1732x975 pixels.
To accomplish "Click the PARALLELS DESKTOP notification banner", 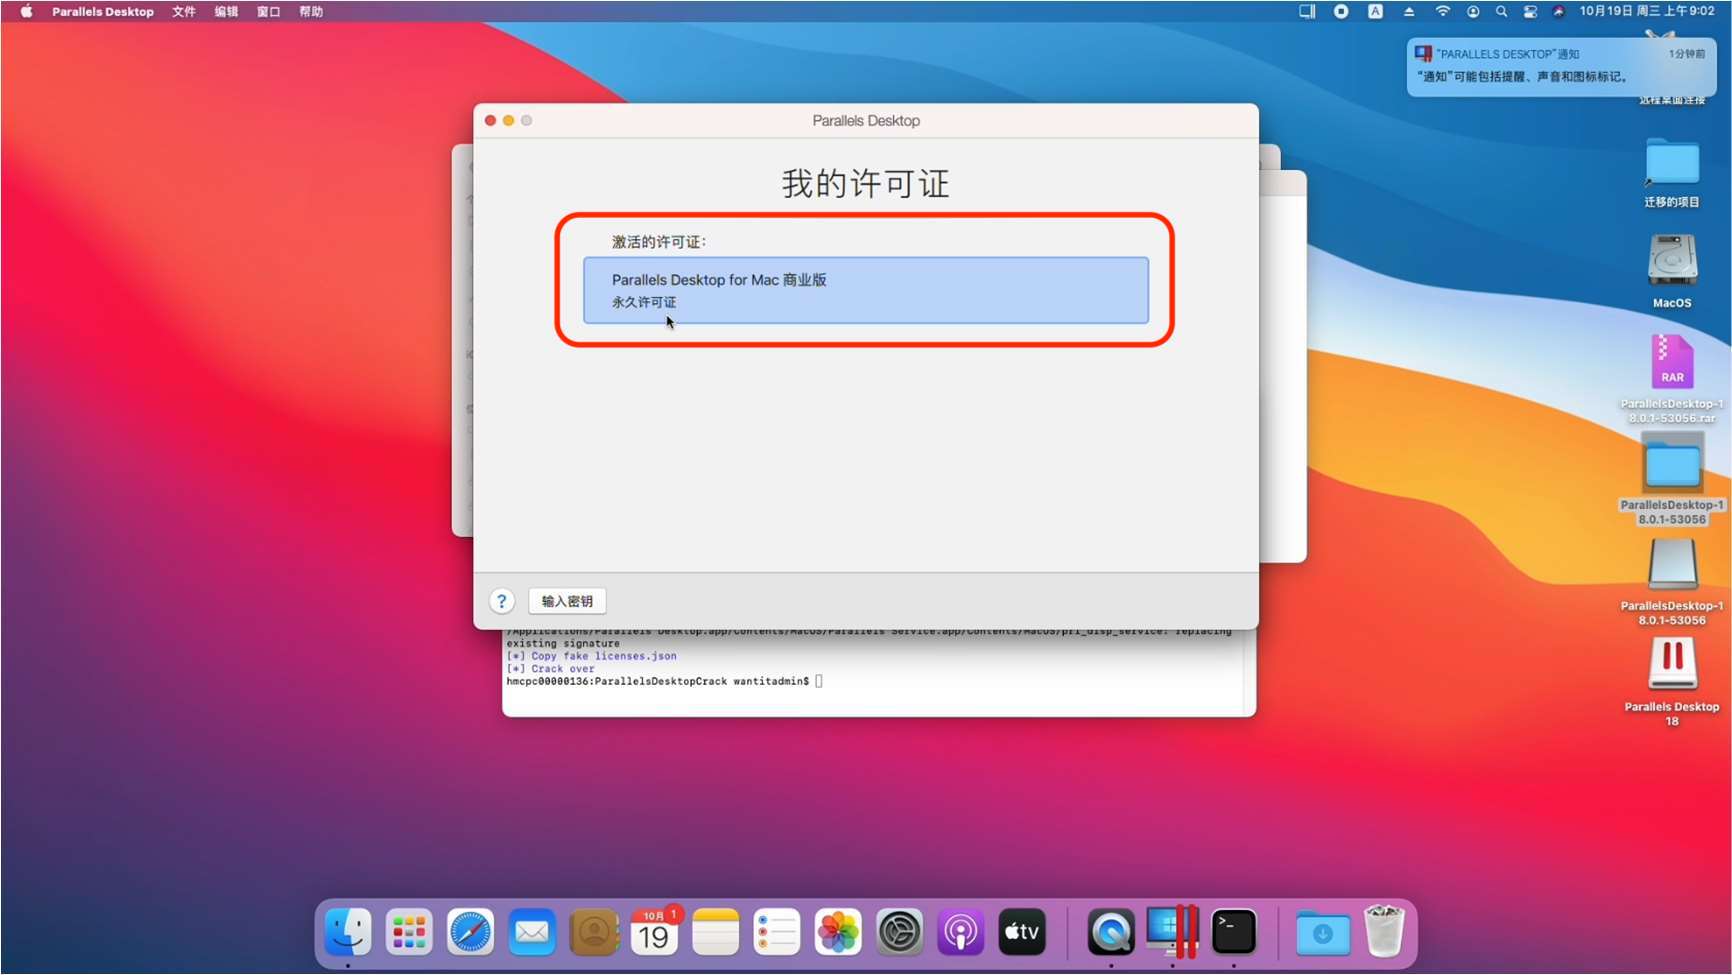I will pyautogui.click(x=1561, y=67).
